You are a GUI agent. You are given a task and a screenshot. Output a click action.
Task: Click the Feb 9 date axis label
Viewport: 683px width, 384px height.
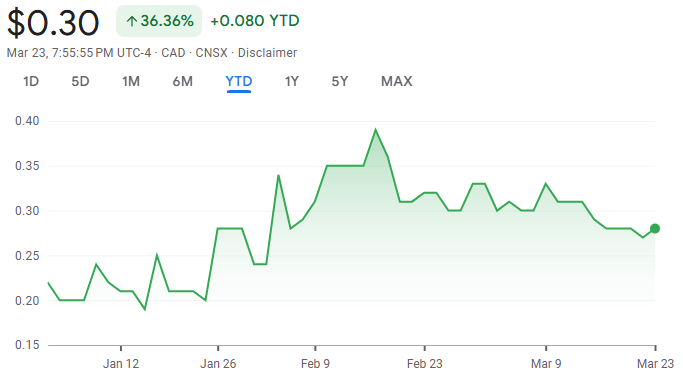point(315,364)
